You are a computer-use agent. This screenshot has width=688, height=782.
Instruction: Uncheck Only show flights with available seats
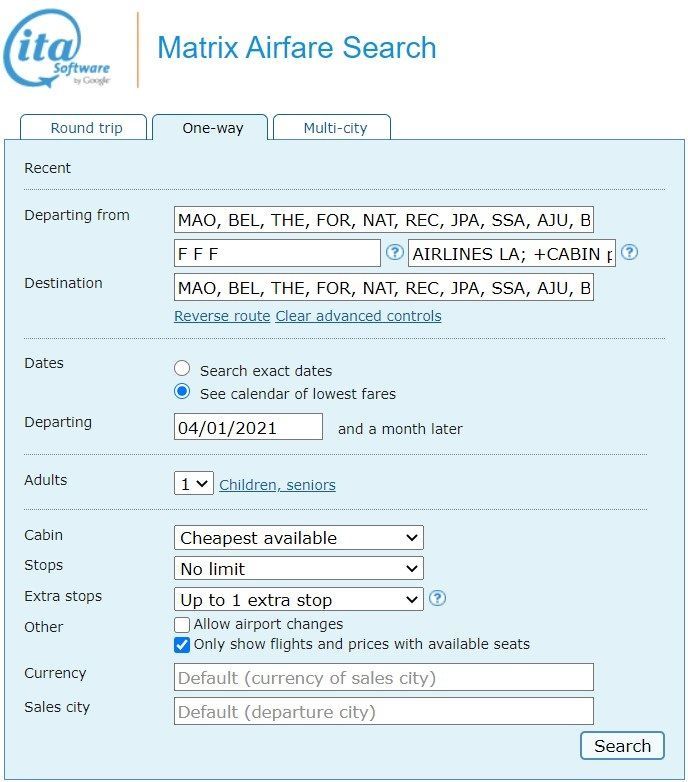pos(182,645)
